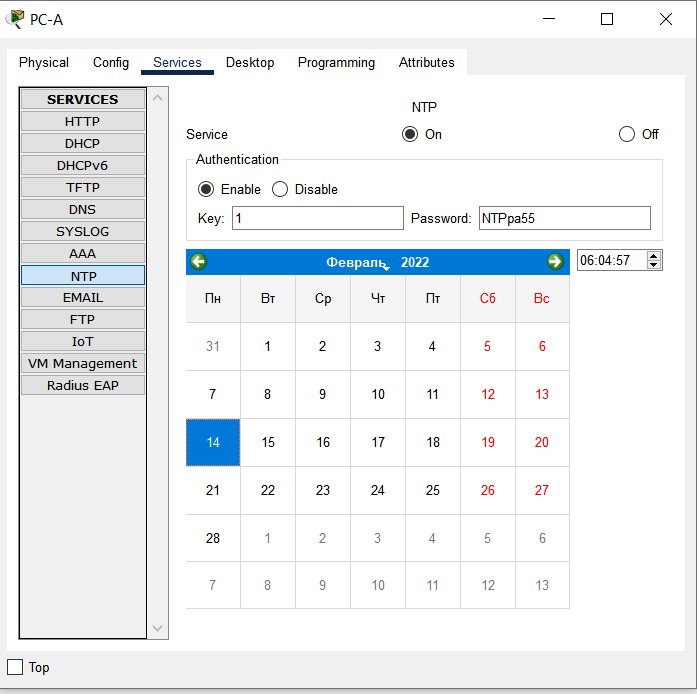Click the Key input field
Viewport: 697px width, 694px height.
pos(318,218)
